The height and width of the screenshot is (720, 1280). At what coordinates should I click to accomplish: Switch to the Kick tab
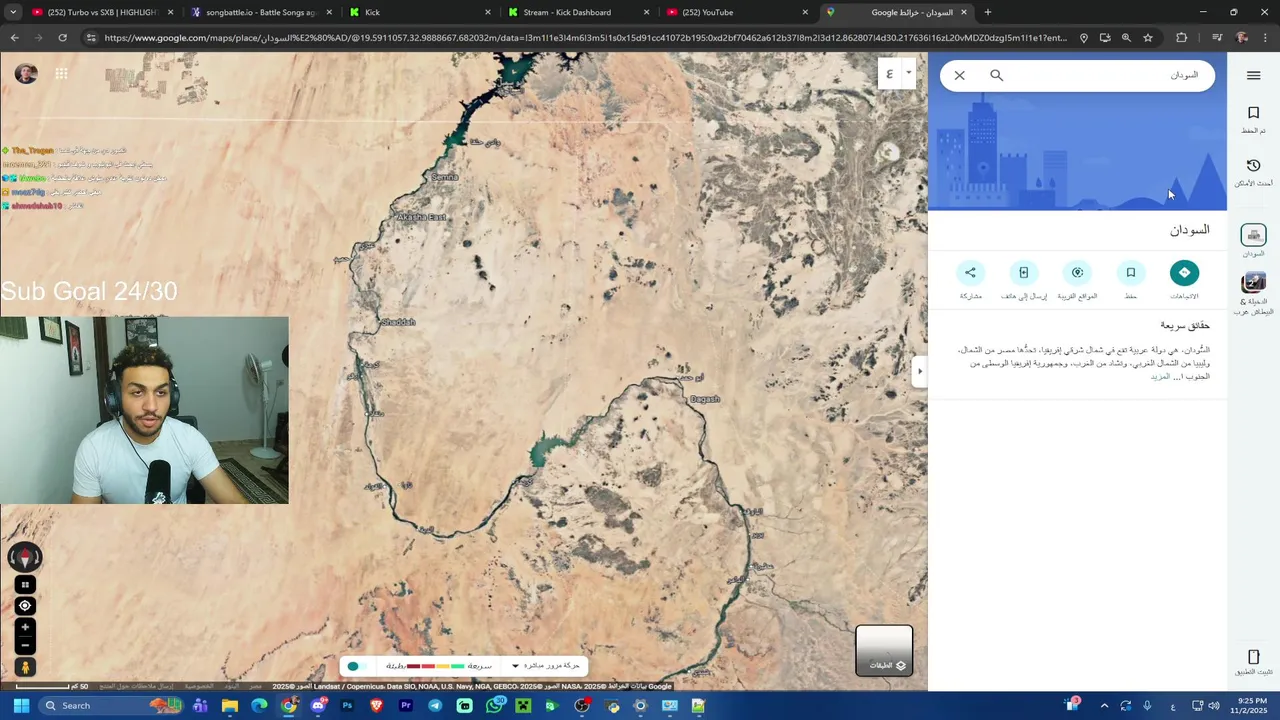click(x=419, y=12)
